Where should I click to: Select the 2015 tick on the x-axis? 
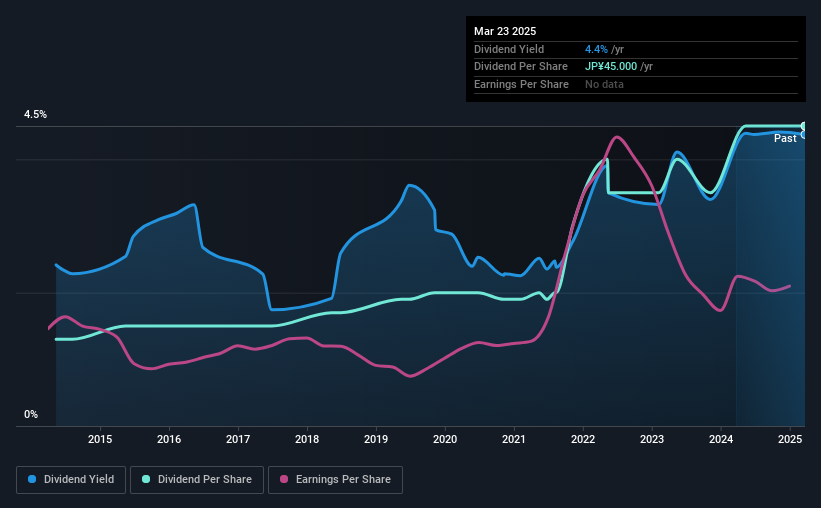tap(100, 439)
